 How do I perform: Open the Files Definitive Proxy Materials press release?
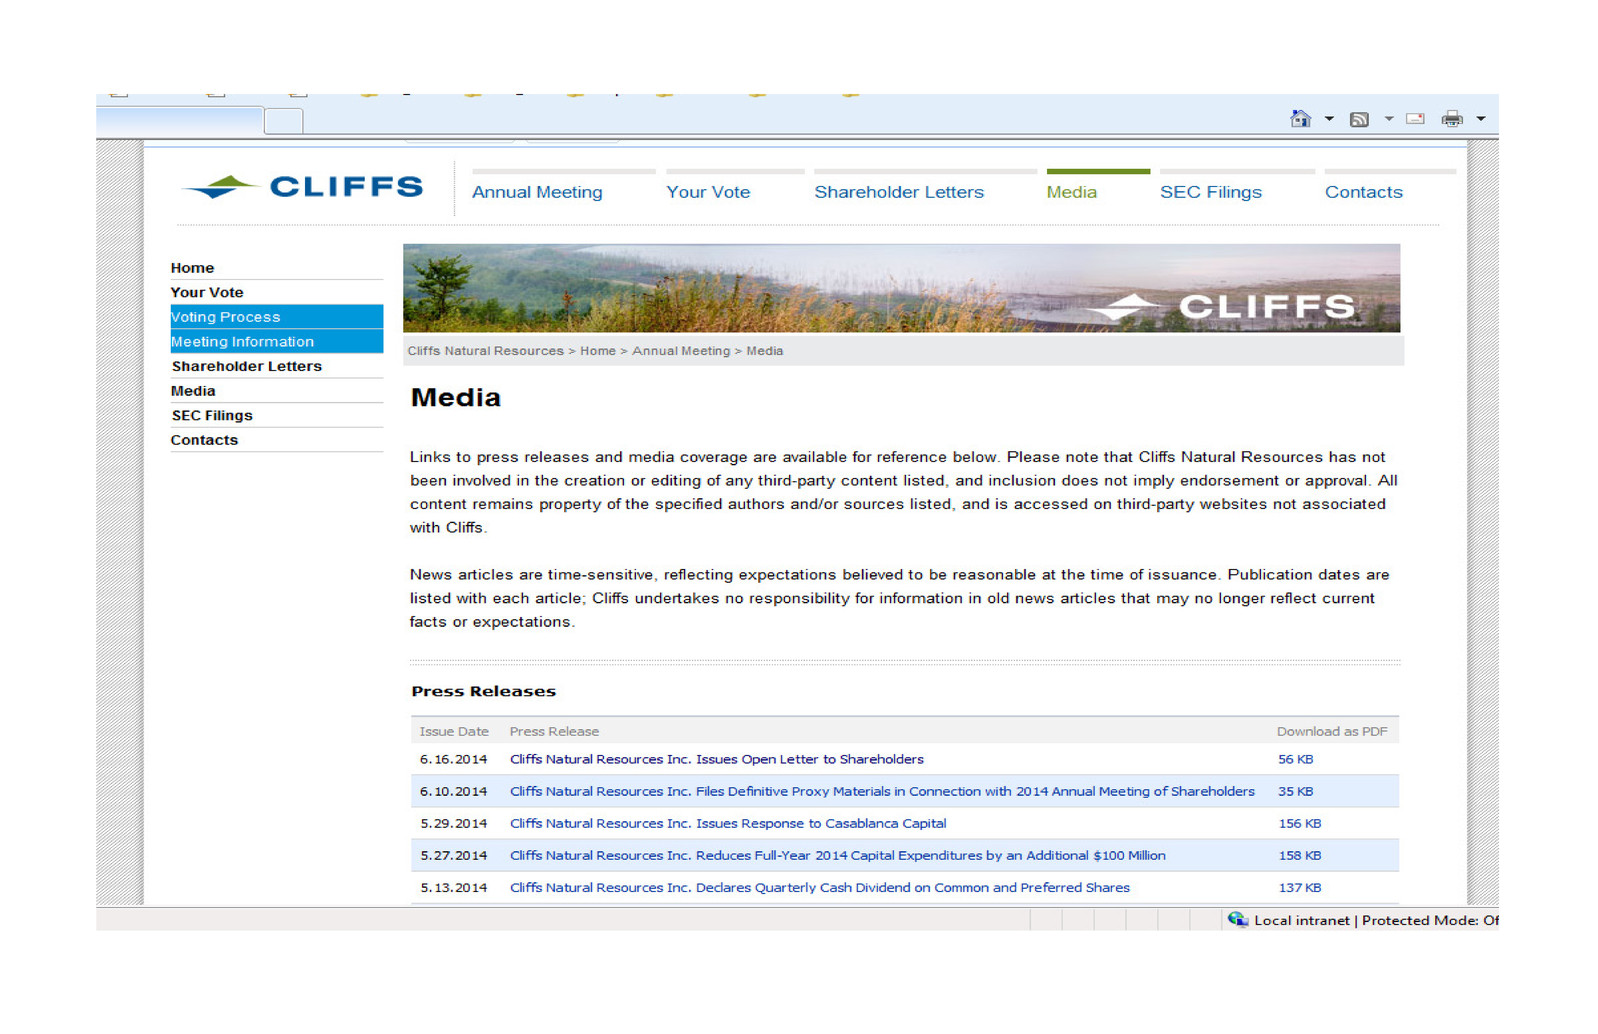pyautogui.click(x=882, y=791)
